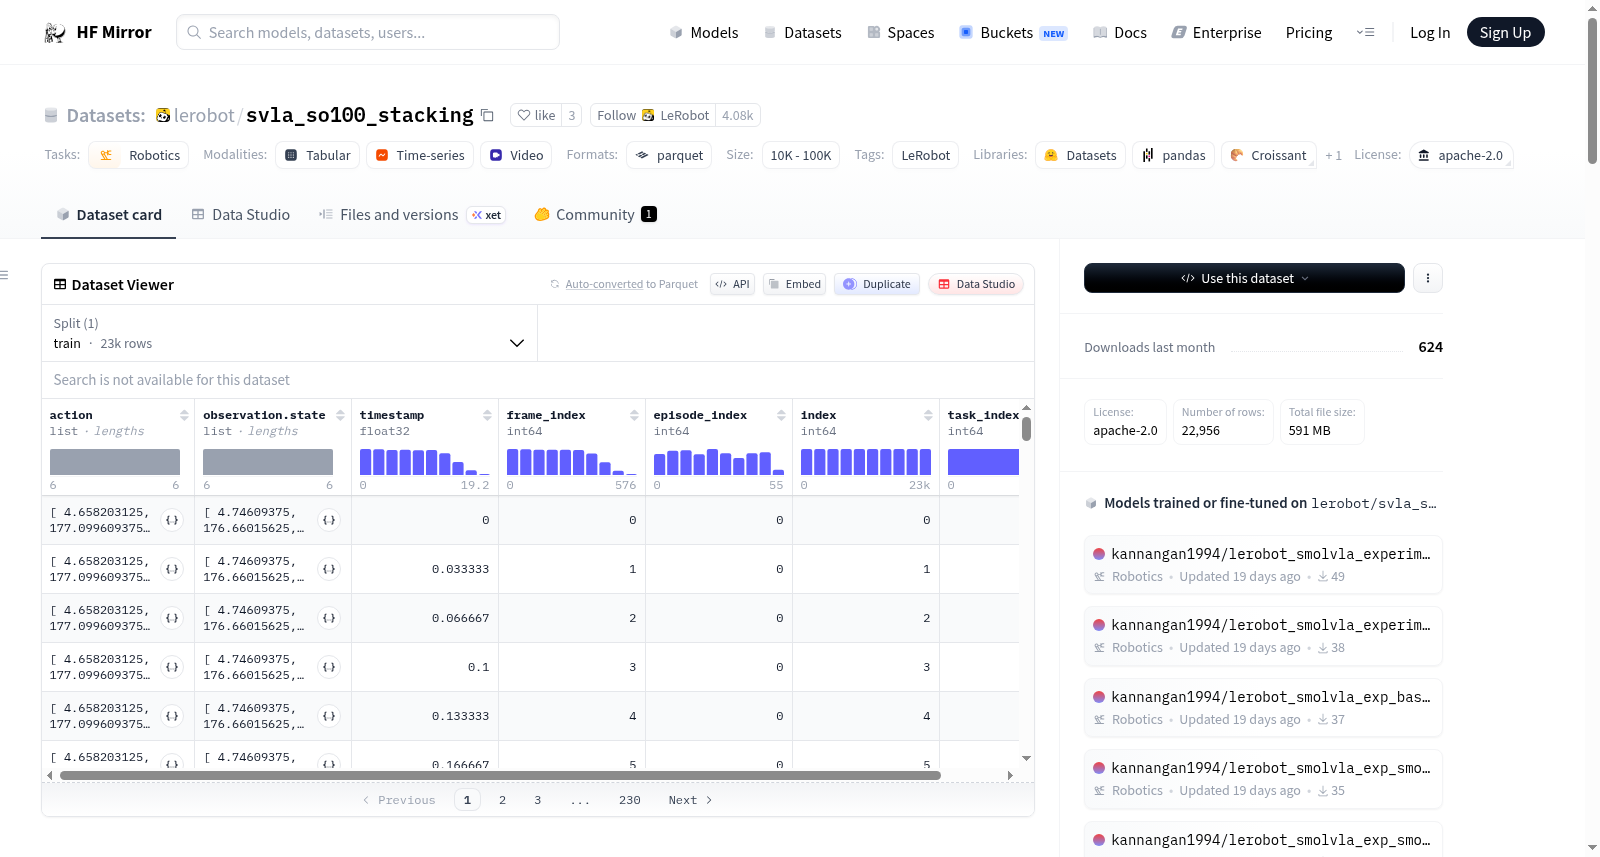Sort by the index column
The height and width of the screenshot is (857, 1600).
point(928,415)
